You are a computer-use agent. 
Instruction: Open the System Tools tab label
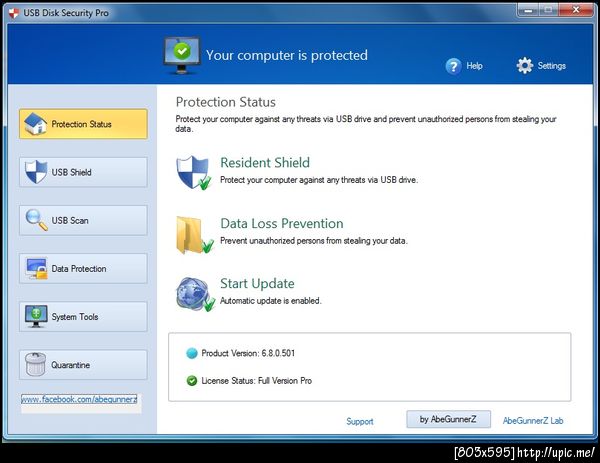pos(75,317)
